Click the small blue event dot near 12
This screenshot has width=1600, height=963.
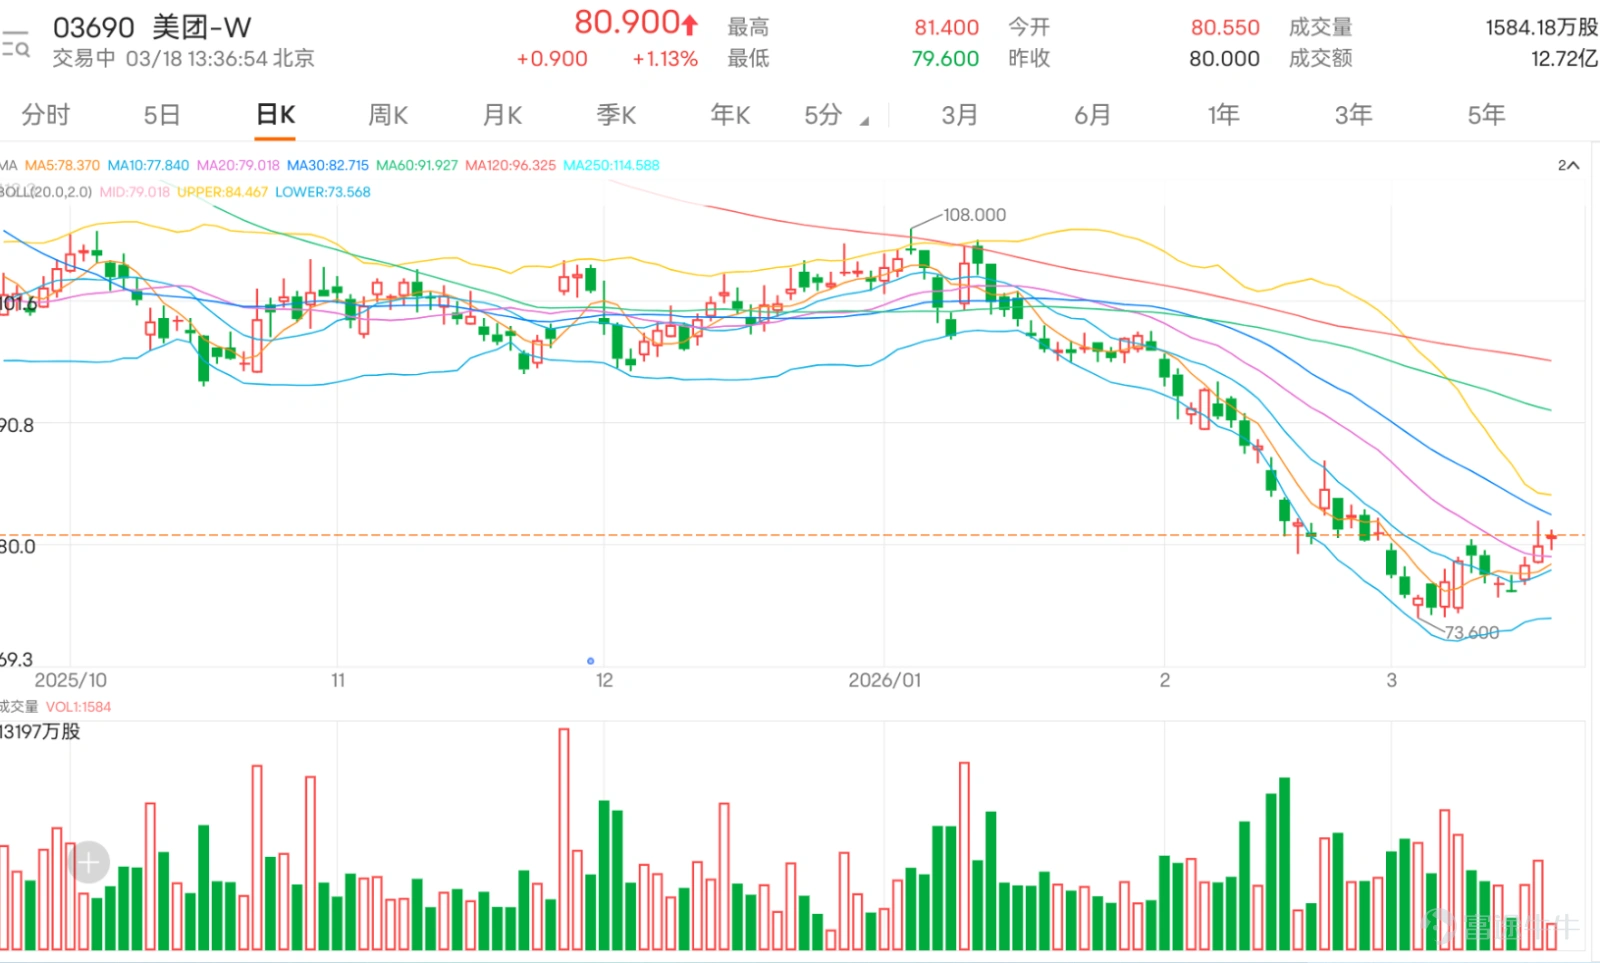pyautogui.click(x=590, y=661)
